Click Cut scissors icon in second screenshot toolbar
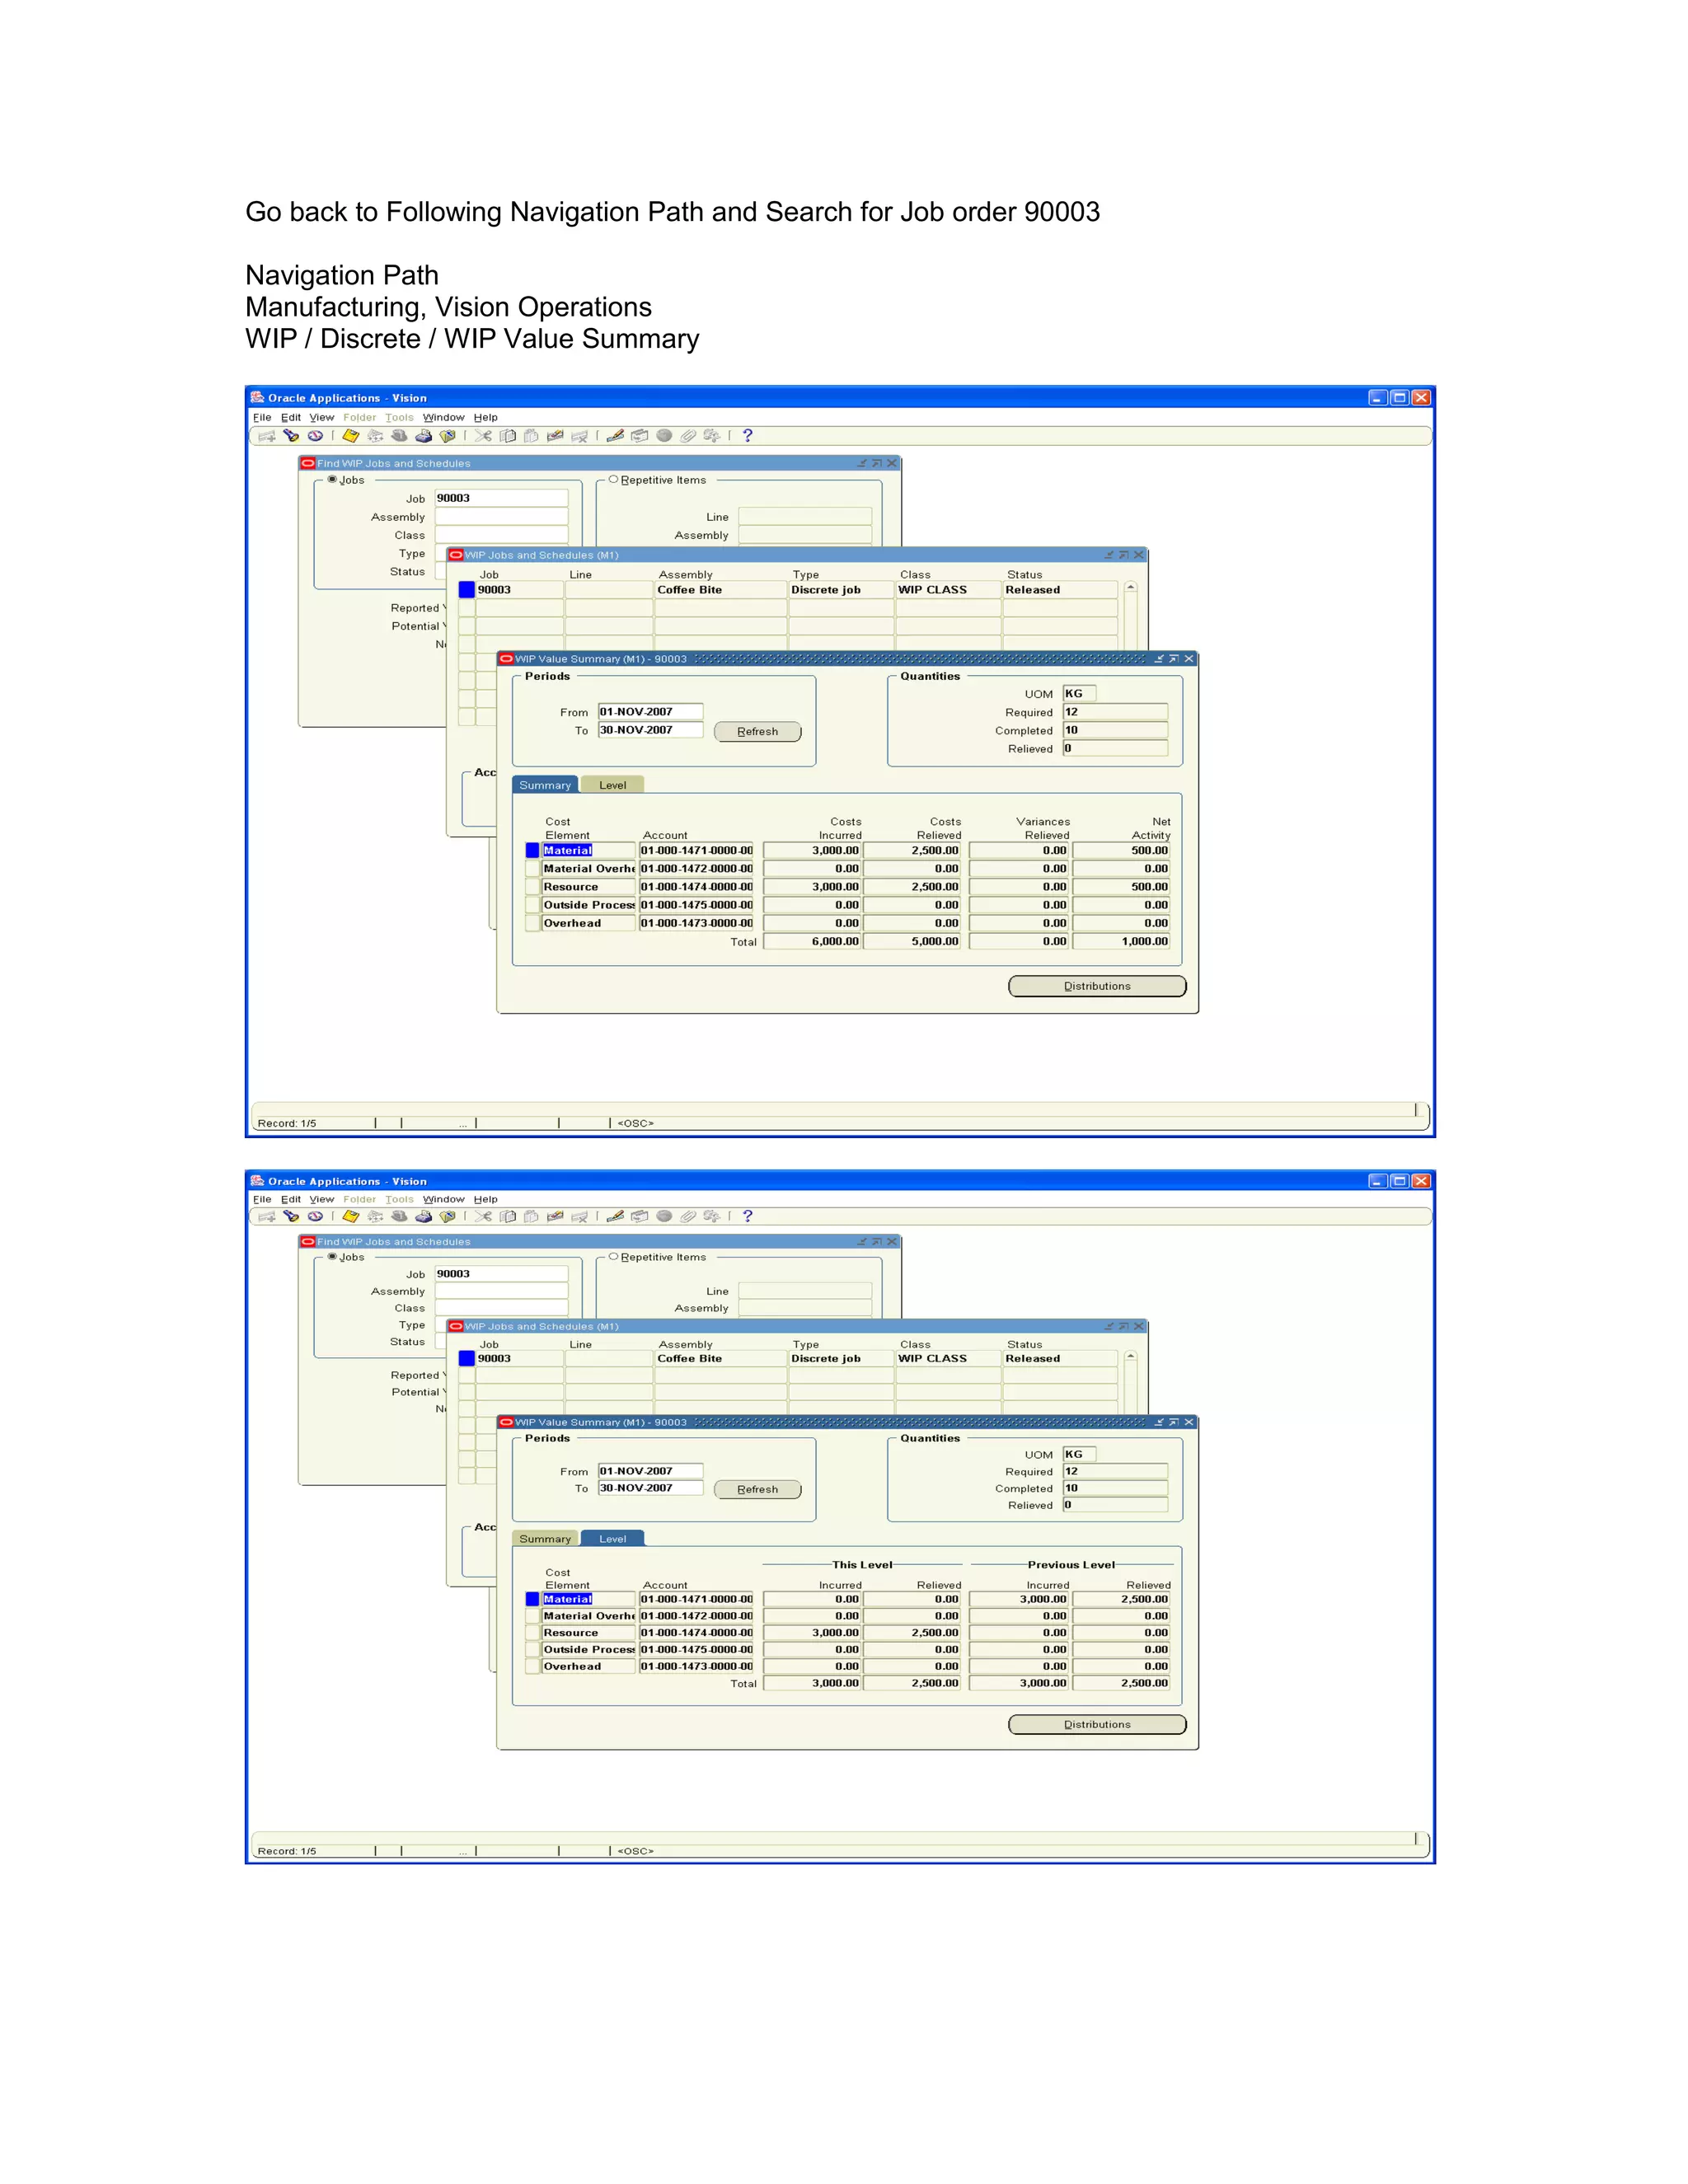This screenshot has height=2184, width=1688. click(x=483, y=1217)
